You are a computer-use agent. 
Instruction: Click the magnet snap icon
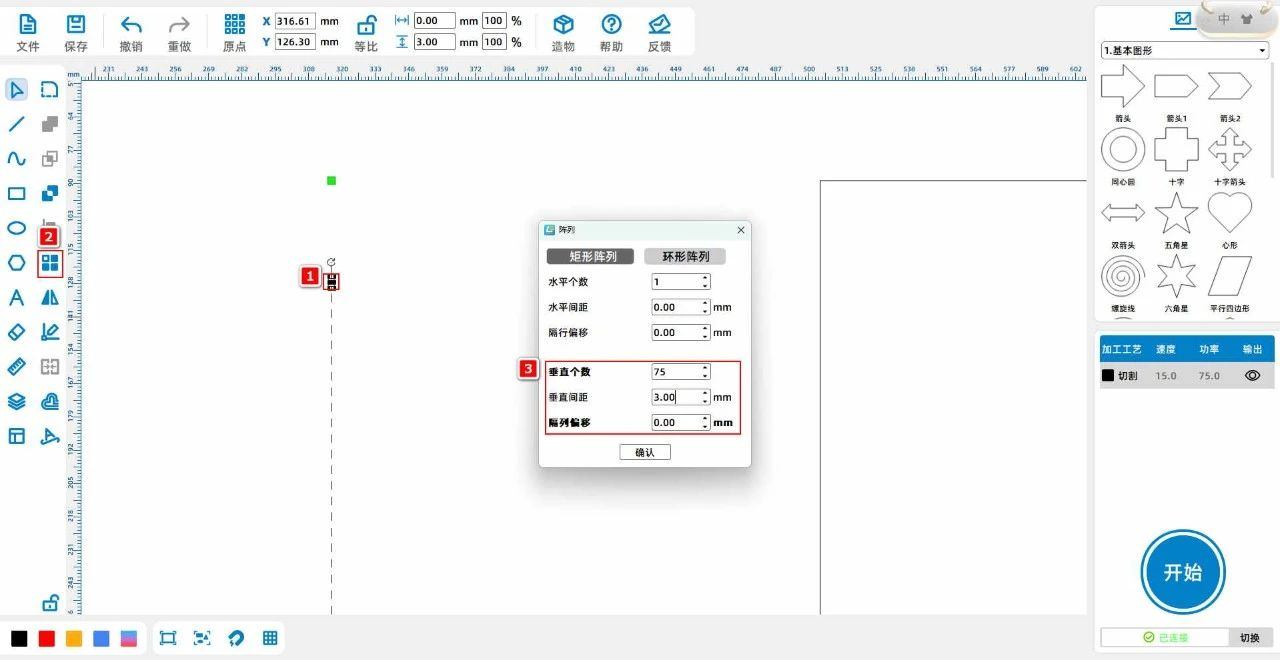pos(236,638)
